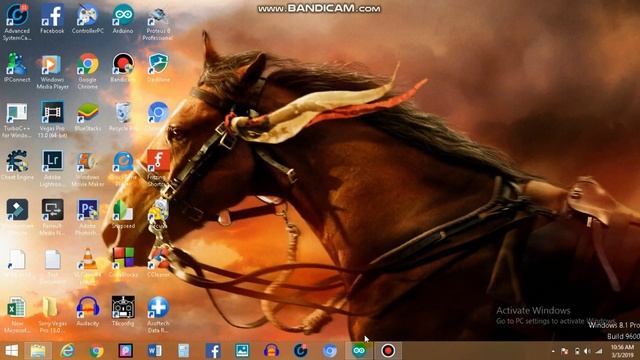
Task: Select the Vegas Pro 13.0 (64-bit) shortcut
Action: (52, 120)
